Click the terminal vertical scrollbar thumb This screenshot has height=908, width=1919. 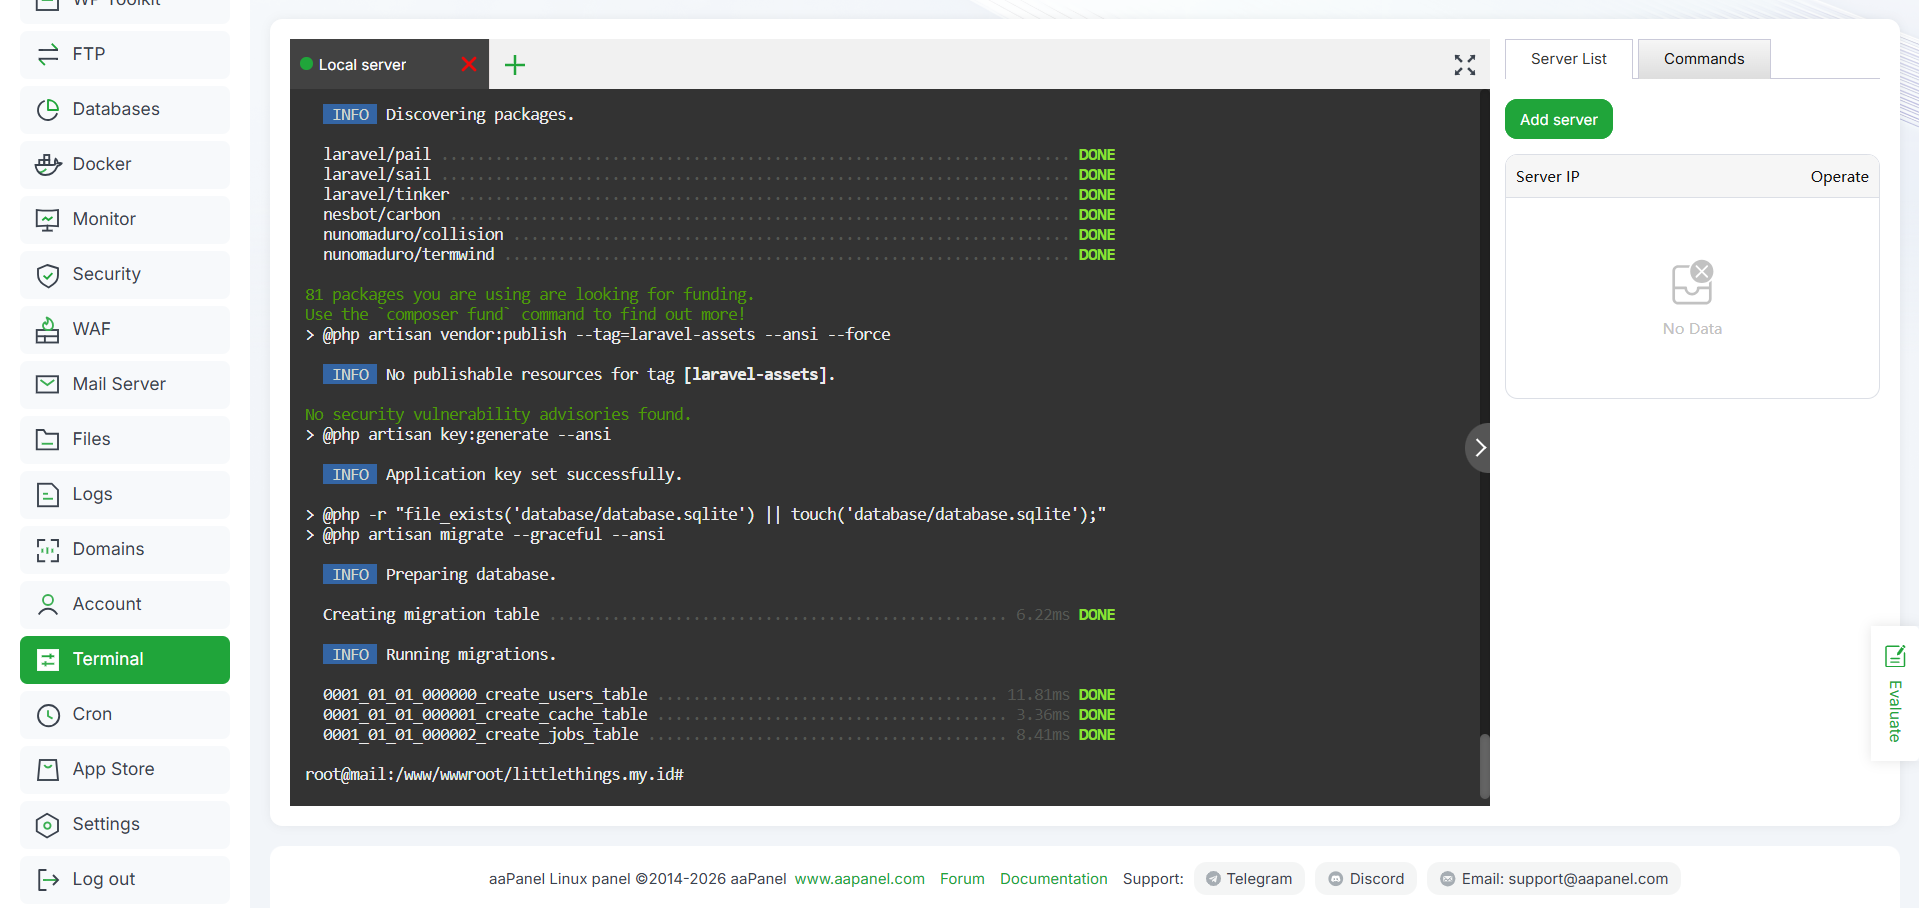[1484, 766]
